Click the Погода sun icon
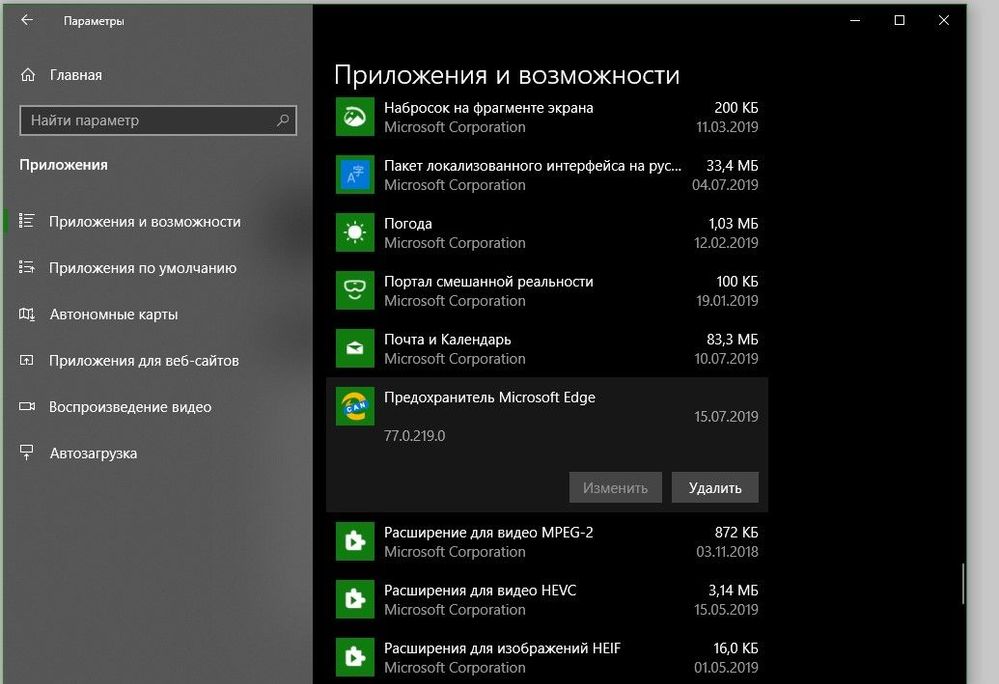Viewport: 999px width, 684px height. 355,232
